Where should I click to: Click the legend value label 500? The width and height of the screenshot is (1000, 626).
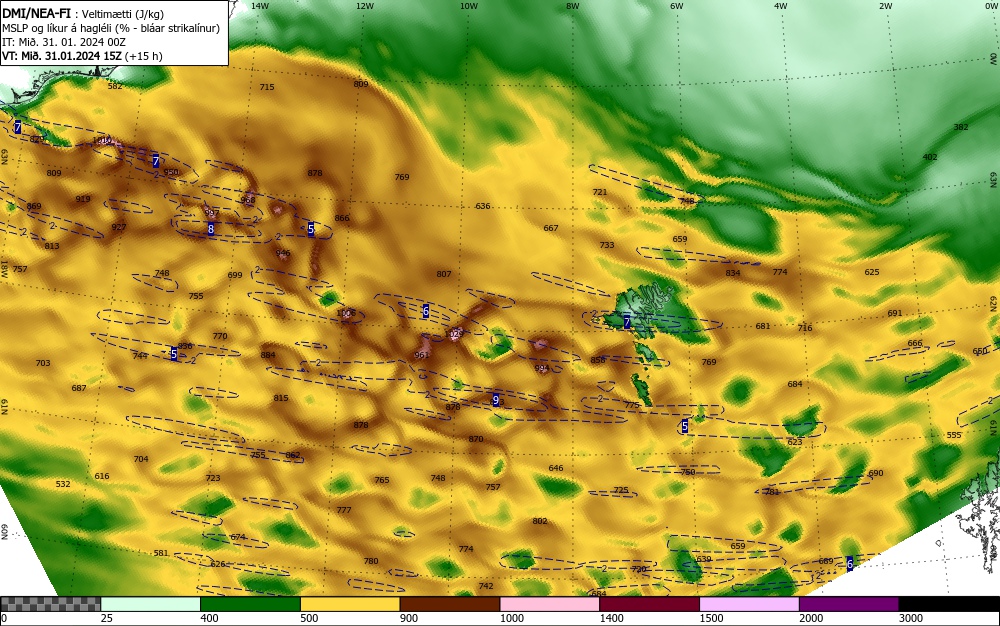click(x=309, y=618)
